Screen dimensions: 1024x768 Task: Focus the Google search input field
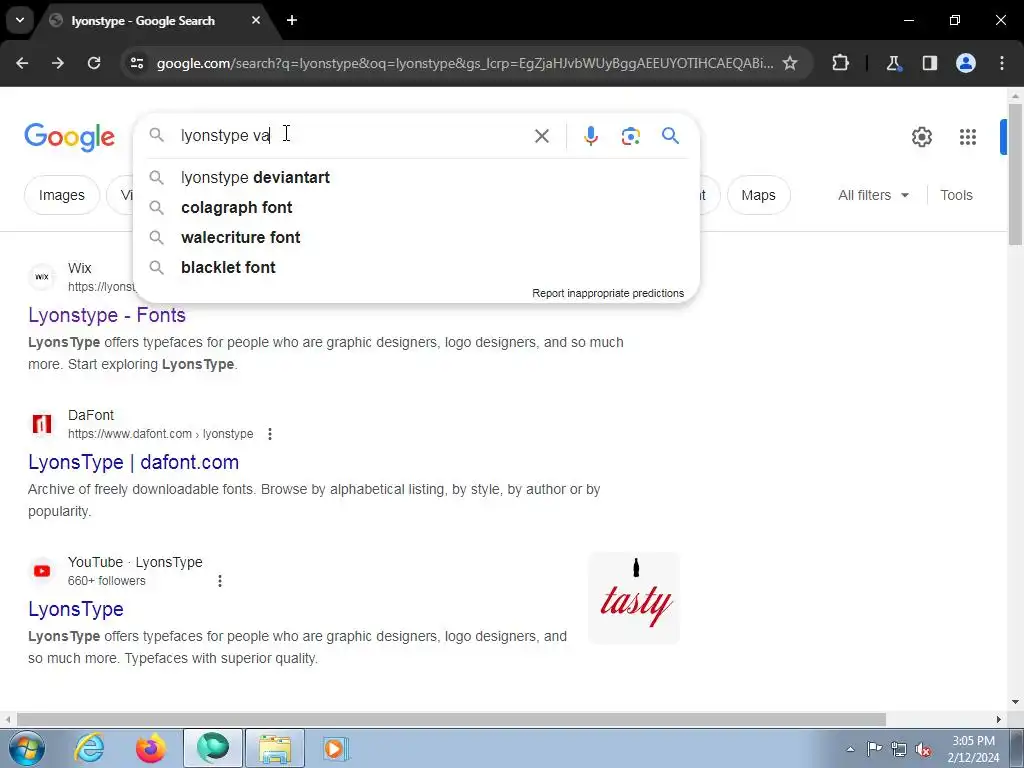tap(353, 136)
